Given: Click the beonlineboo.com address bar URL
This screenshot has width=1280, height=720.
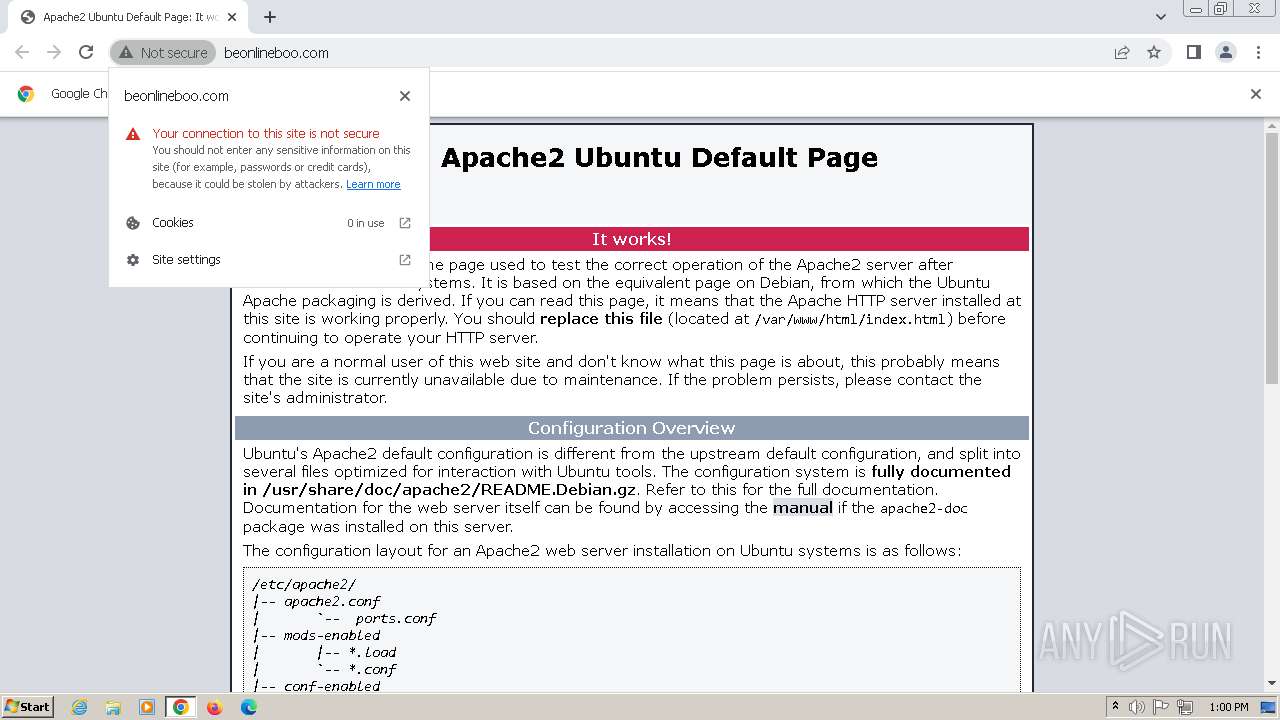Looking at the screenshot, I should pos(276,53).
